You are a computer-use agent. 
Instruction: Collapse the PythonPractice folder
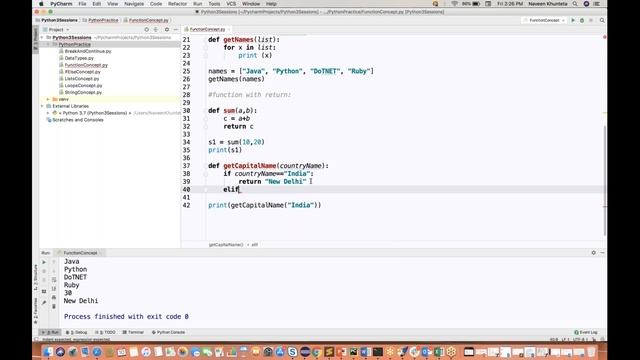(x=48, y=44)
